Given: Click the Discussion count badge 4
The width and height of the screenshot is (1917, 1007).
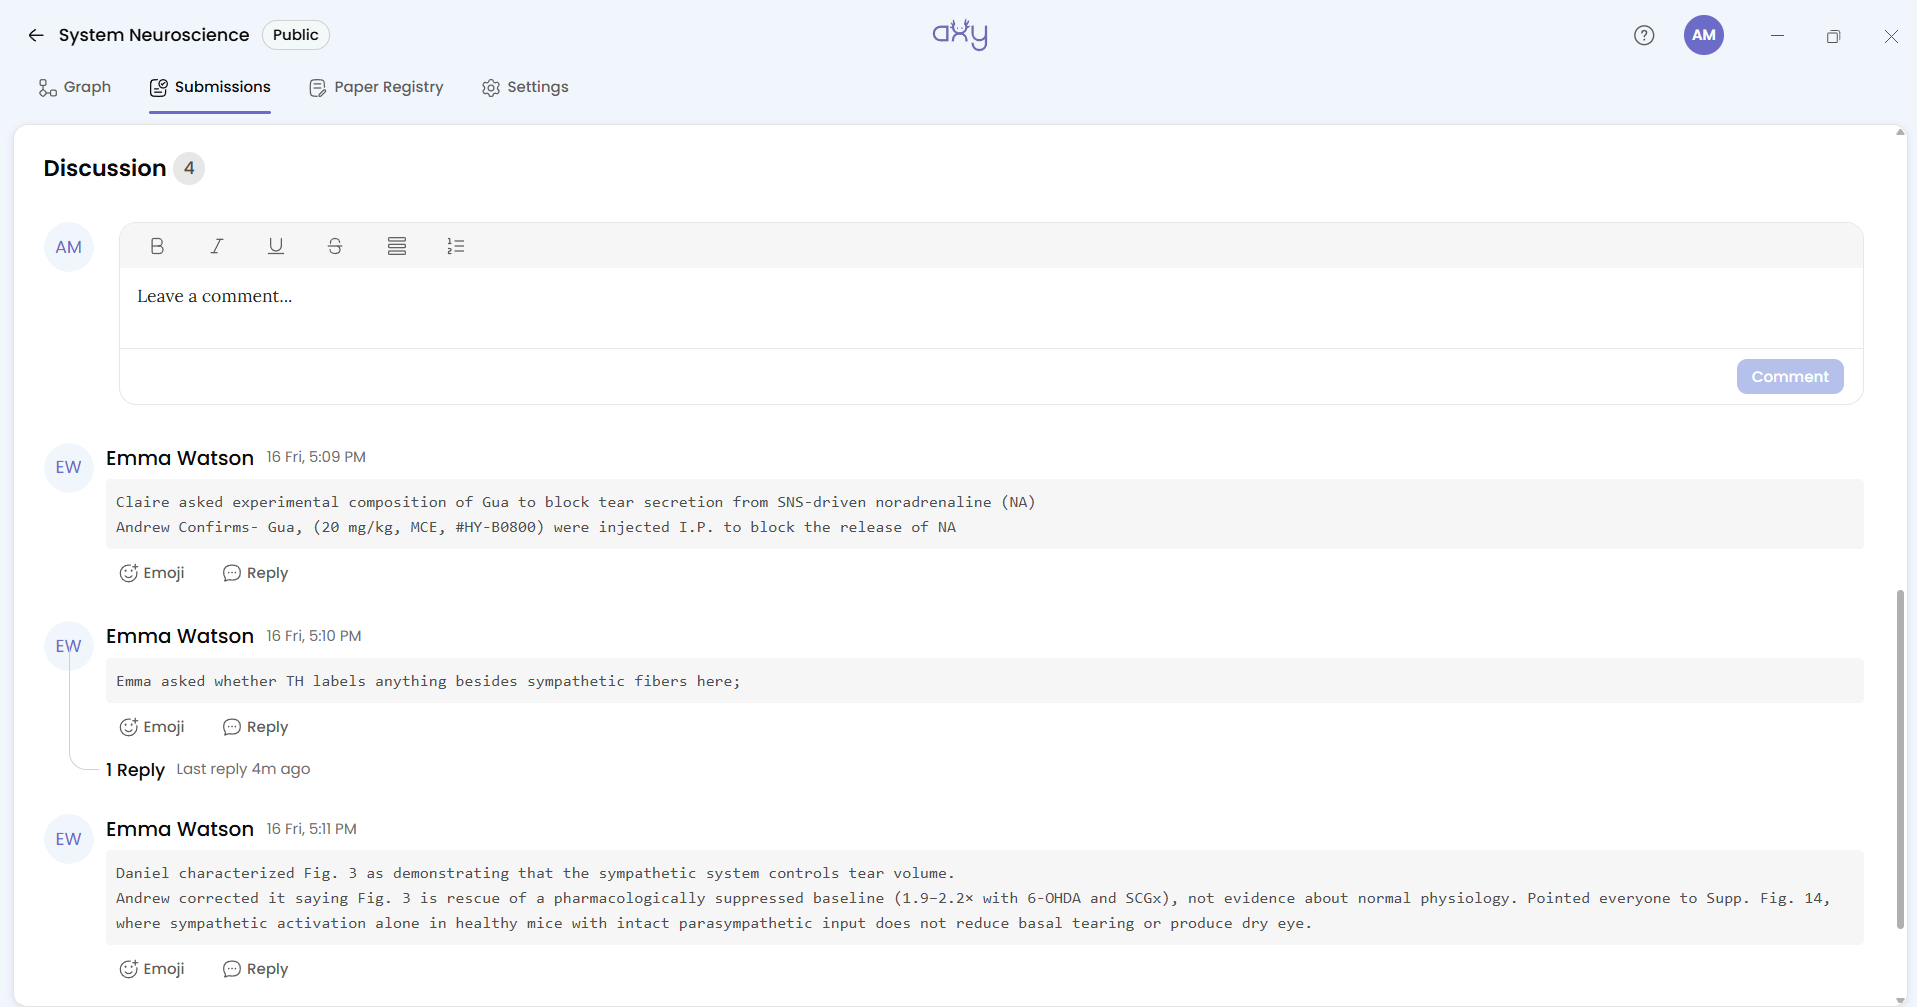Looking at the screenshot, I should pos(189,168).
